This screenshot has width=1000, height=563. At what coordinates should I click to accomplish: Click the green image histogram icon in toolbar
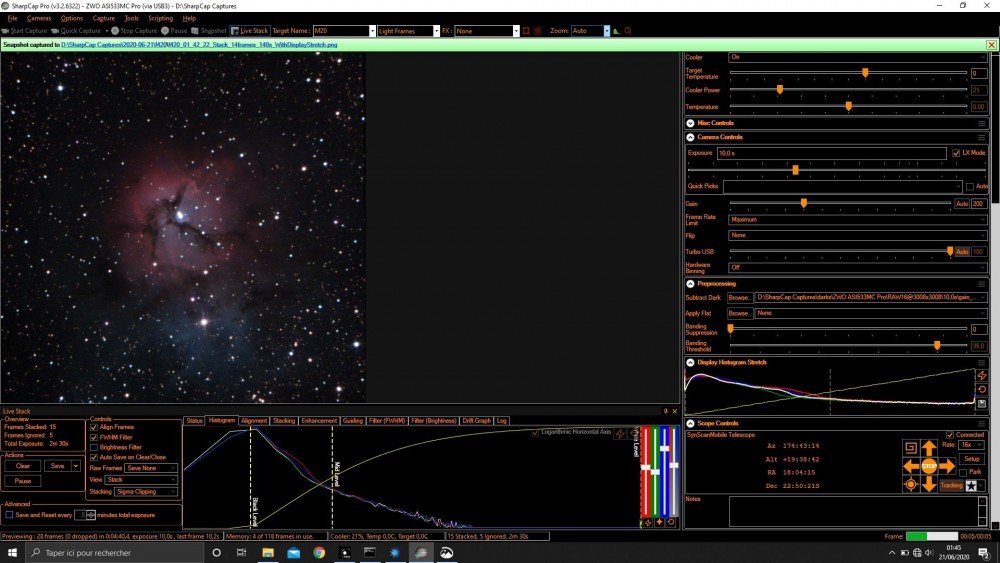click(x=616, y=31)
